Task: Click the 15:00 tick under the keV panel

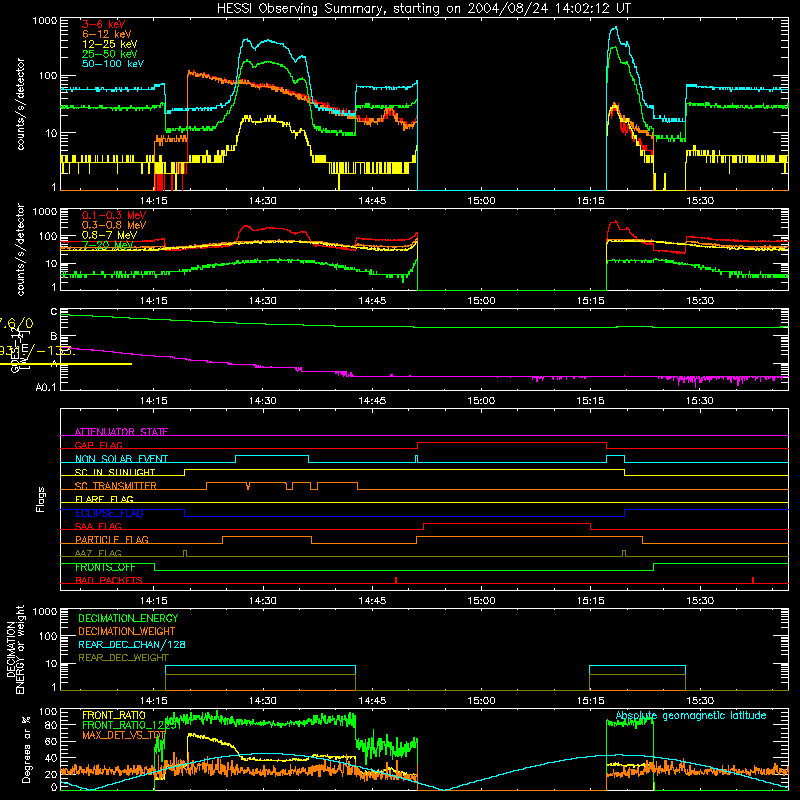Action: click(x=481, y=201)
